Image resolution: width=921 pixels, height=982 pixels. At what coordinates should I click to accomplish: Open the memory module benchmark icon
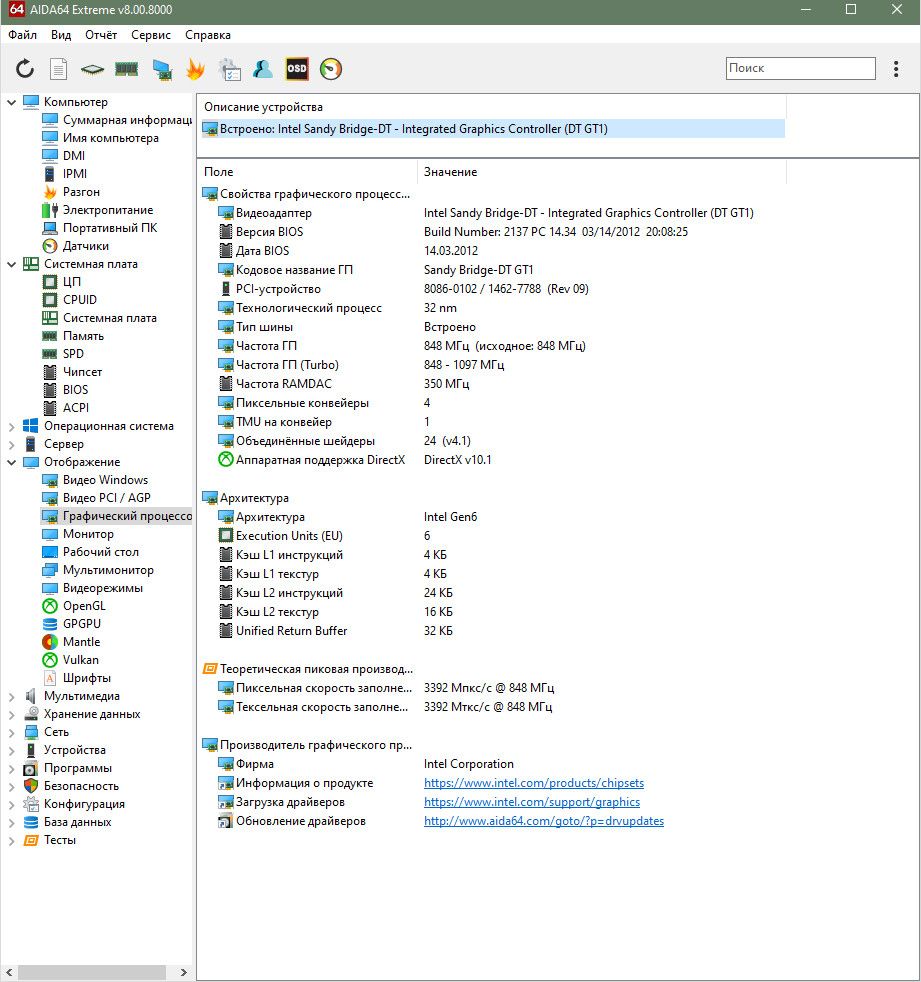(126, 68)
